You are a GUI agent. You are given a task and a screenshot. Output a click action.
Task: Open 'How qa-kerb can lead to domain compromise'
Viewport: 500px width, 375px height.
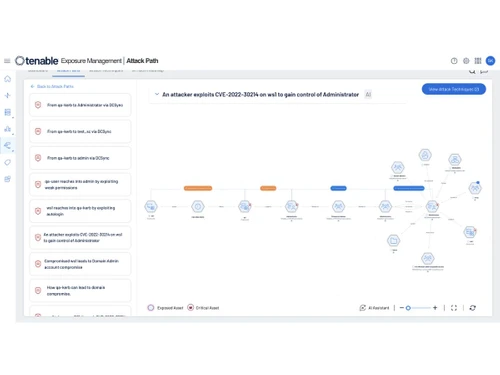coord(80,290)
